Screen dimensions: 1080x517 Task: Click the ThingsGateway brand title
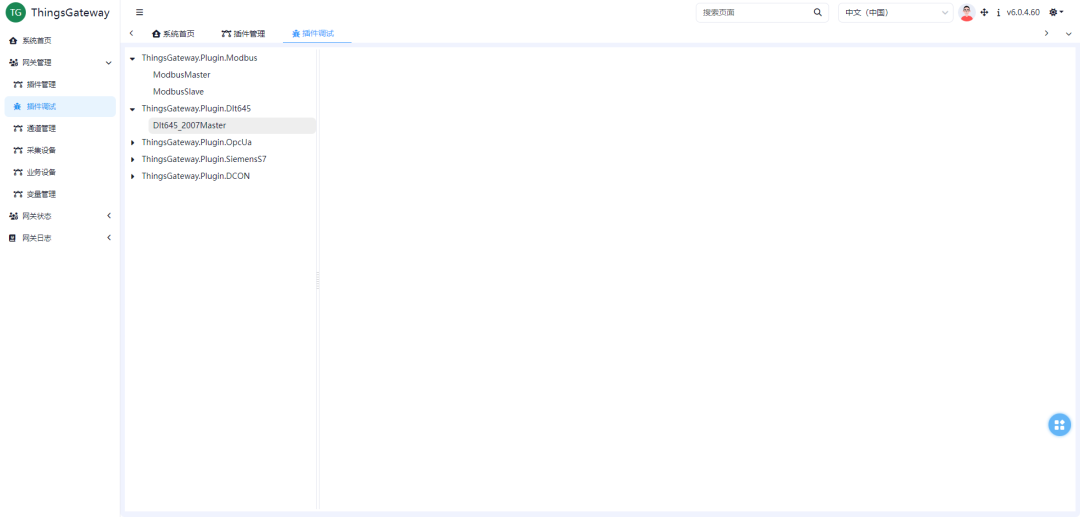click(x=70, y=12)
